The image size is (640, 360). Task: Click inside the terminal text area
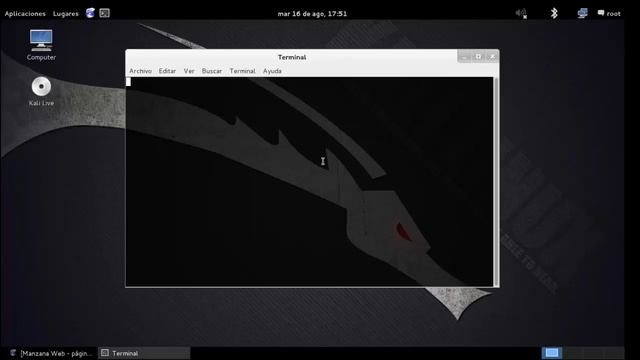click(309, 182)
